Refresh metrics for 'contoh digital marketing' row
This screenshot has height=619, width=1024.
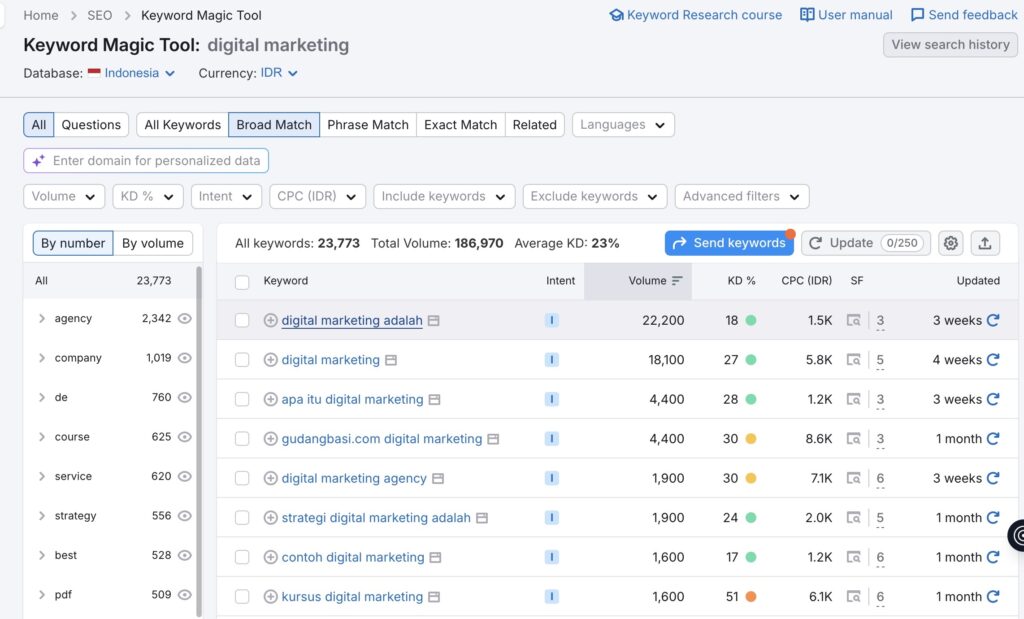point(993,558)
